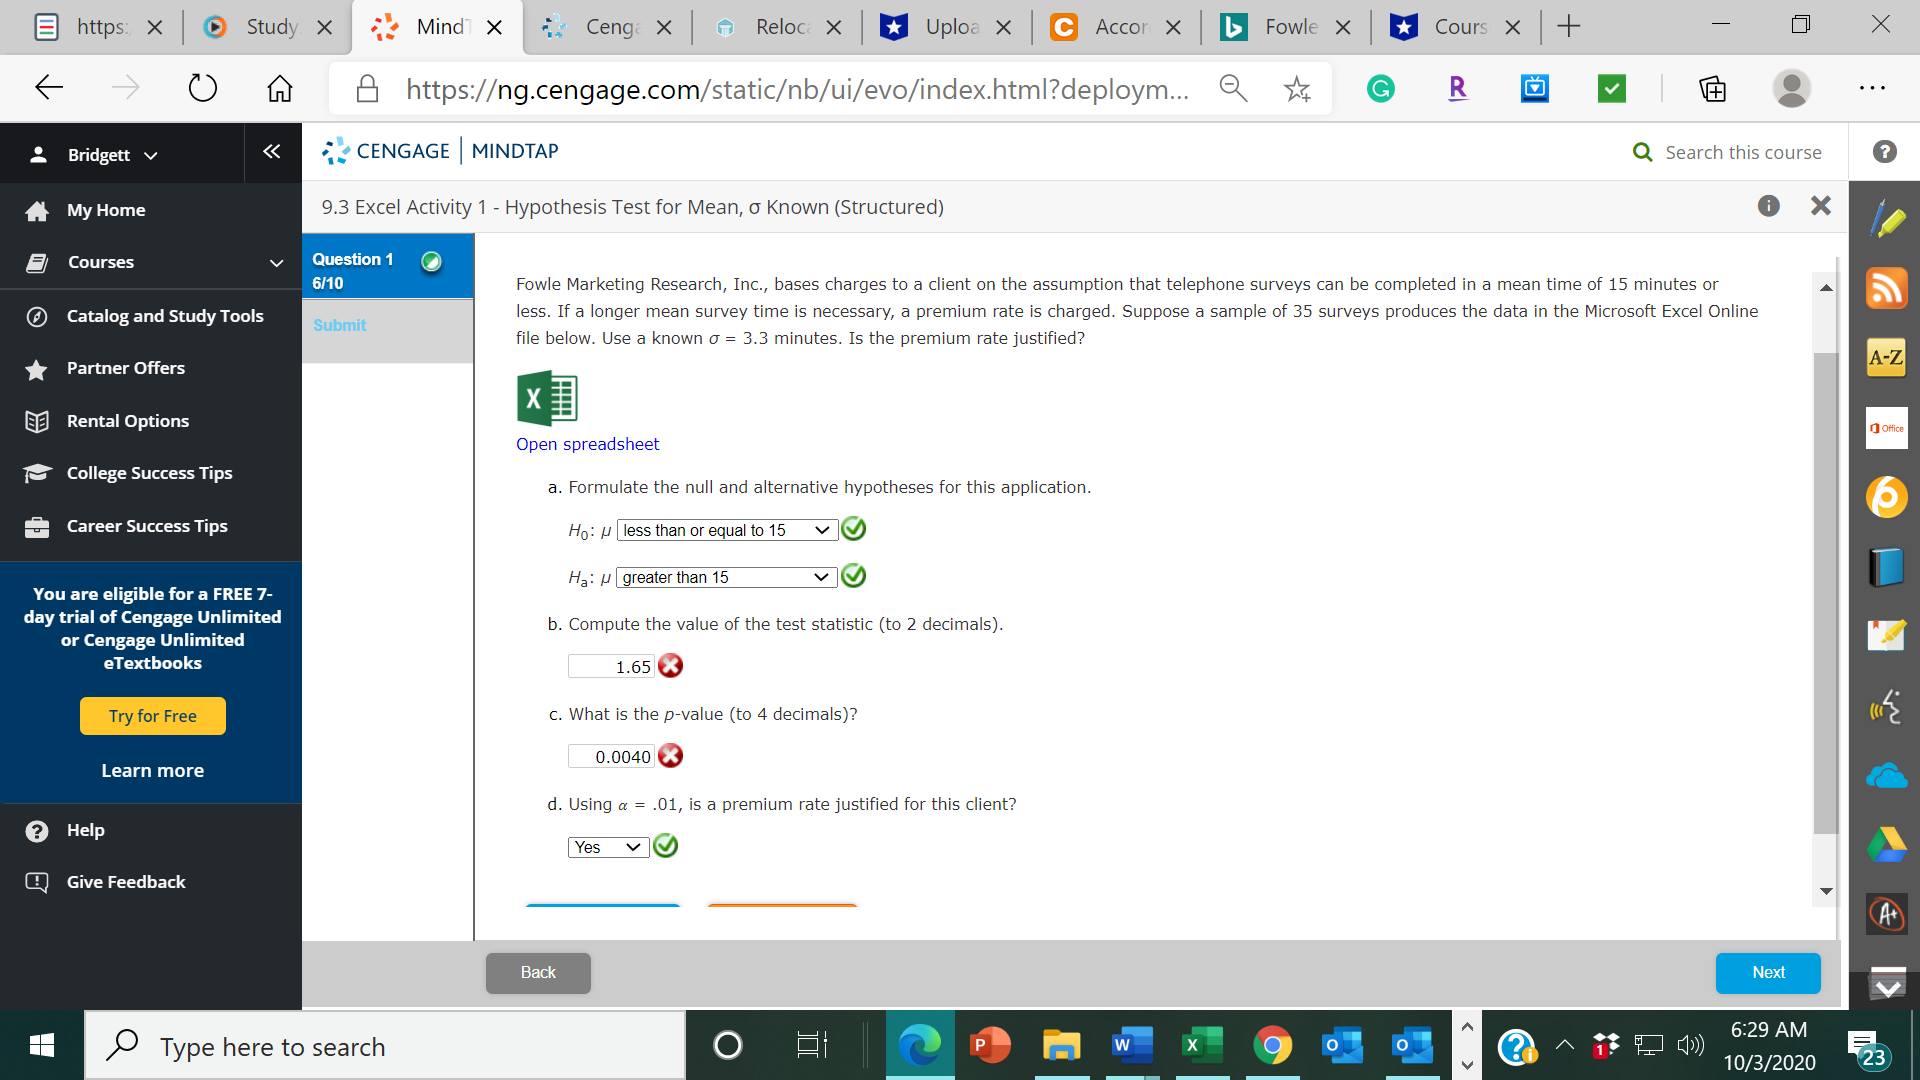This screenshot has height=1080, width=1920.
Task: Click the Excel spreadsheet icon
Action: pos(547,399)
